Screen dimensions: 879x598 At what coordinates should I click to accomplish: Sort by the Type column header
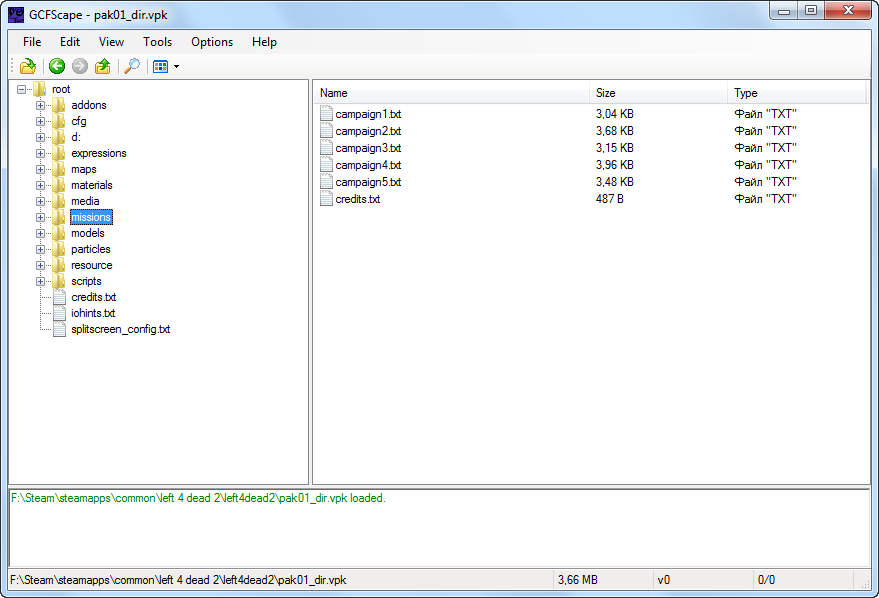[x=797, y=93]
